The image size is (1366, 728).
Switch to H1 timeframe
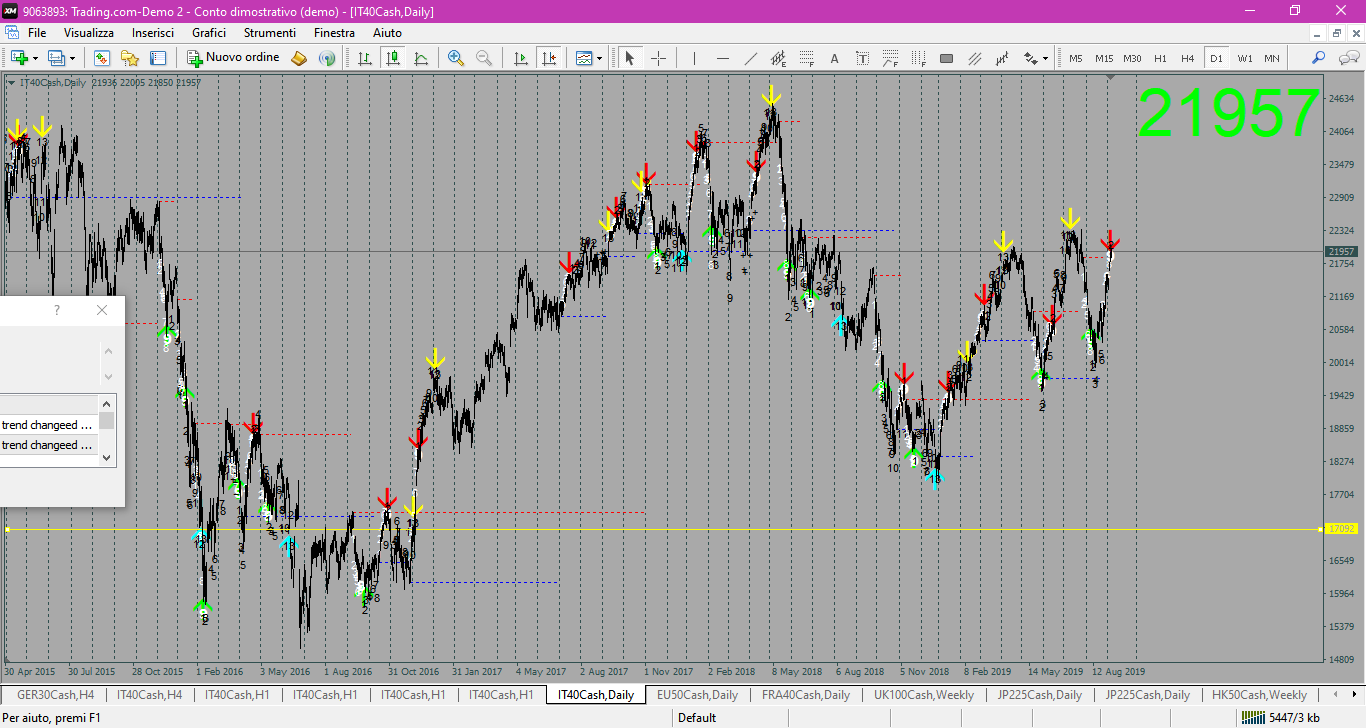[1160, 58]
